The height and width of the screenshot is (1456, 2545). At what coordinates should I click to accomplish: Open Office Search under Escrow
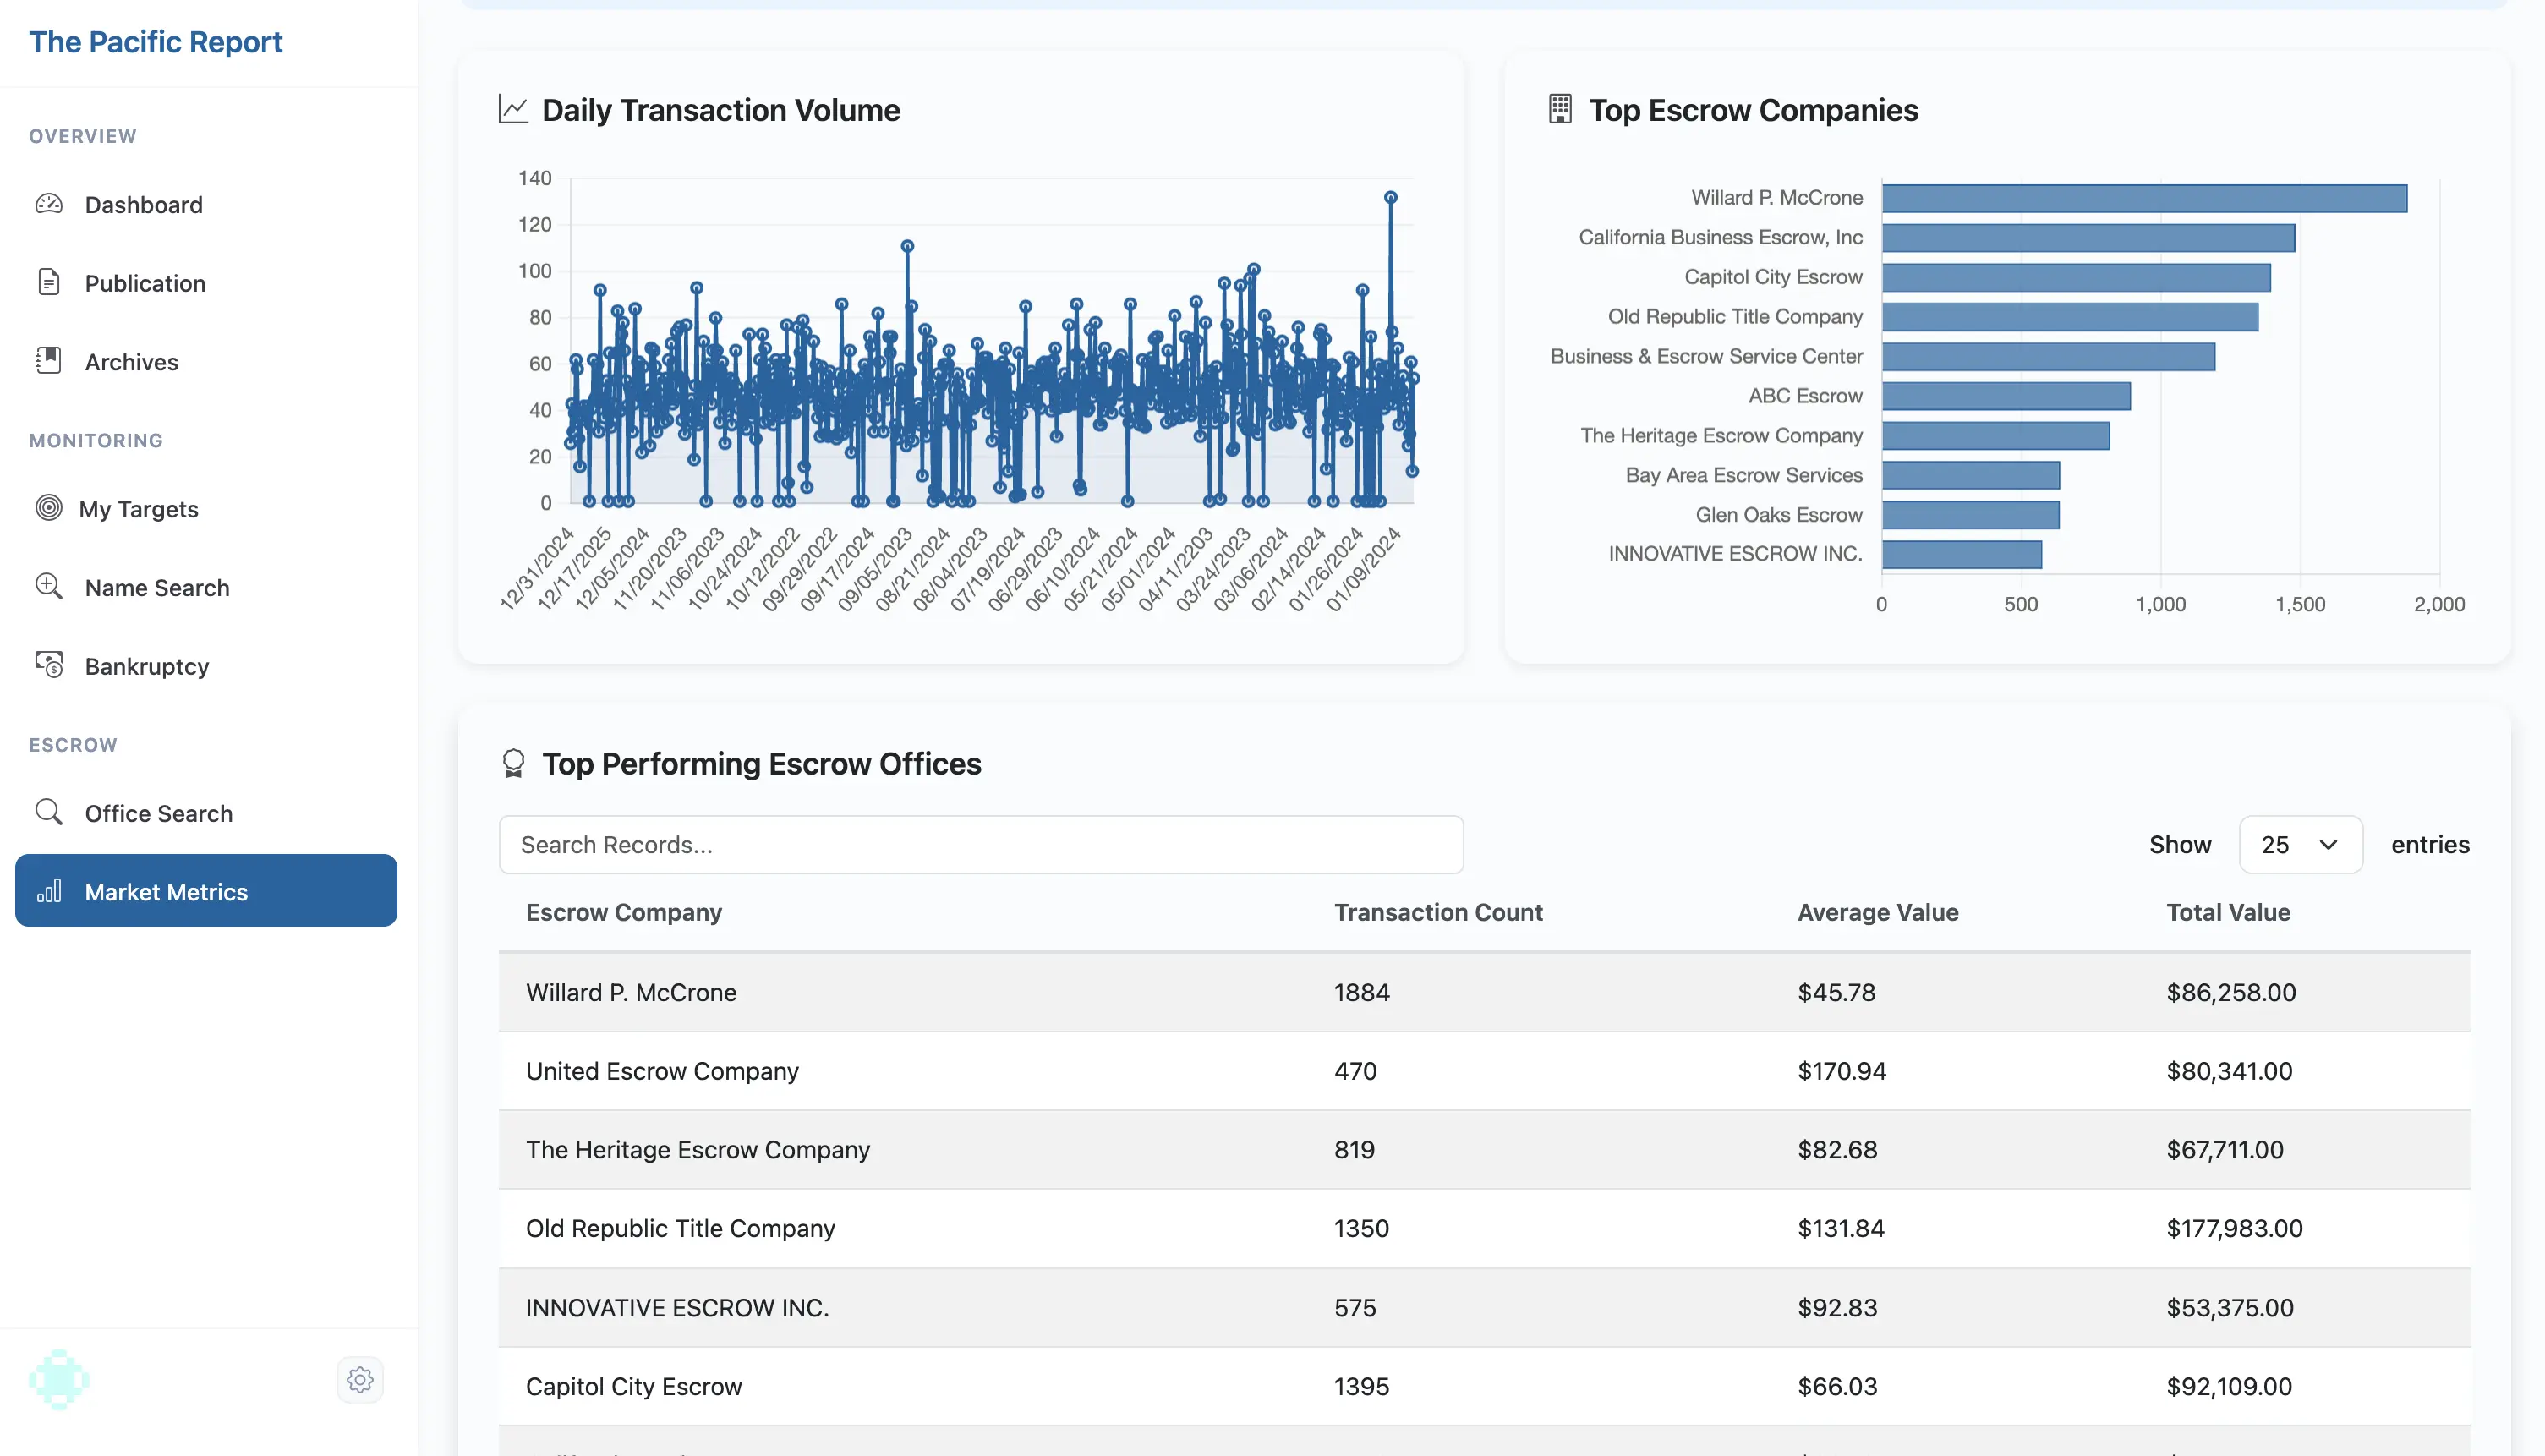[x=207, y=812]
